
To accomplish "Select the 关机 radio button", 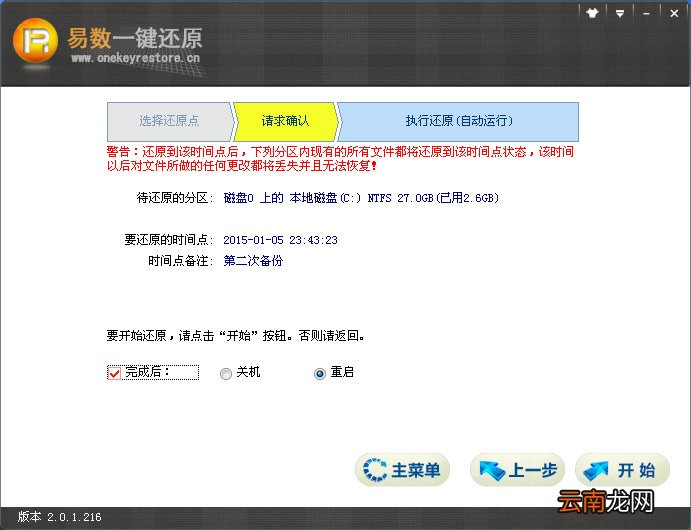I will (226, 374).
